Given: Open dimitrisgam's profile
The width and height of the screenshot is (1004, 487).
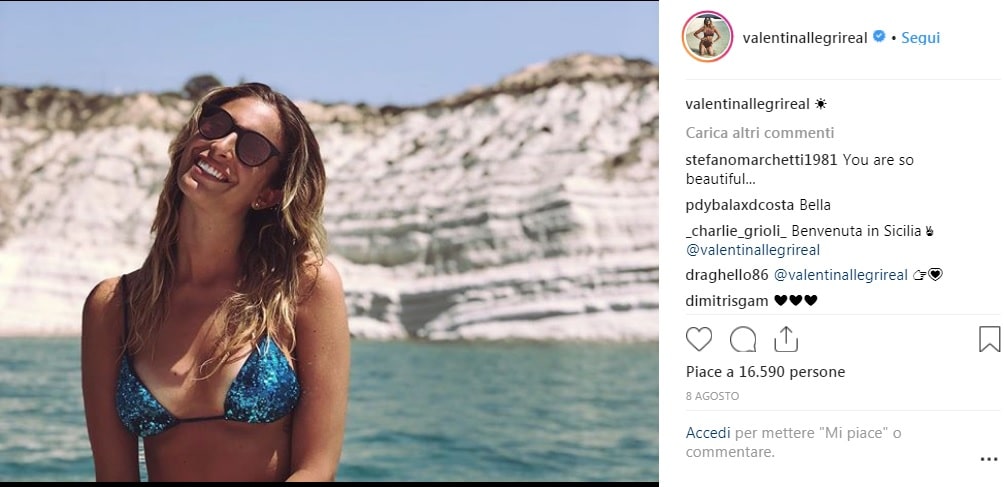Looking at the screenshot, I should tap(728, 300).
